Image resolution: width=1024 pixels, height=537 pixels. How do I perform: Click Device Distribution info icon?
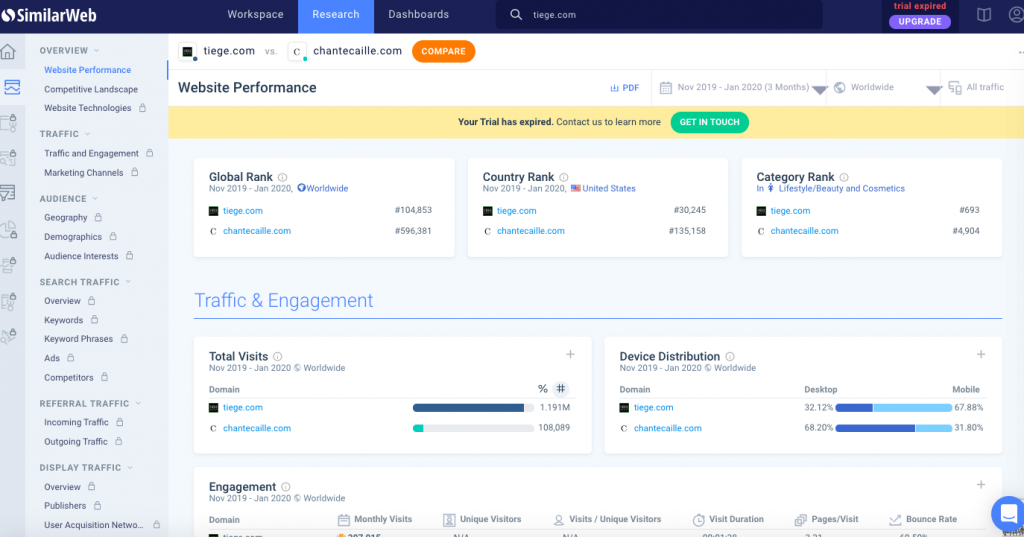[x=730, y=356]
